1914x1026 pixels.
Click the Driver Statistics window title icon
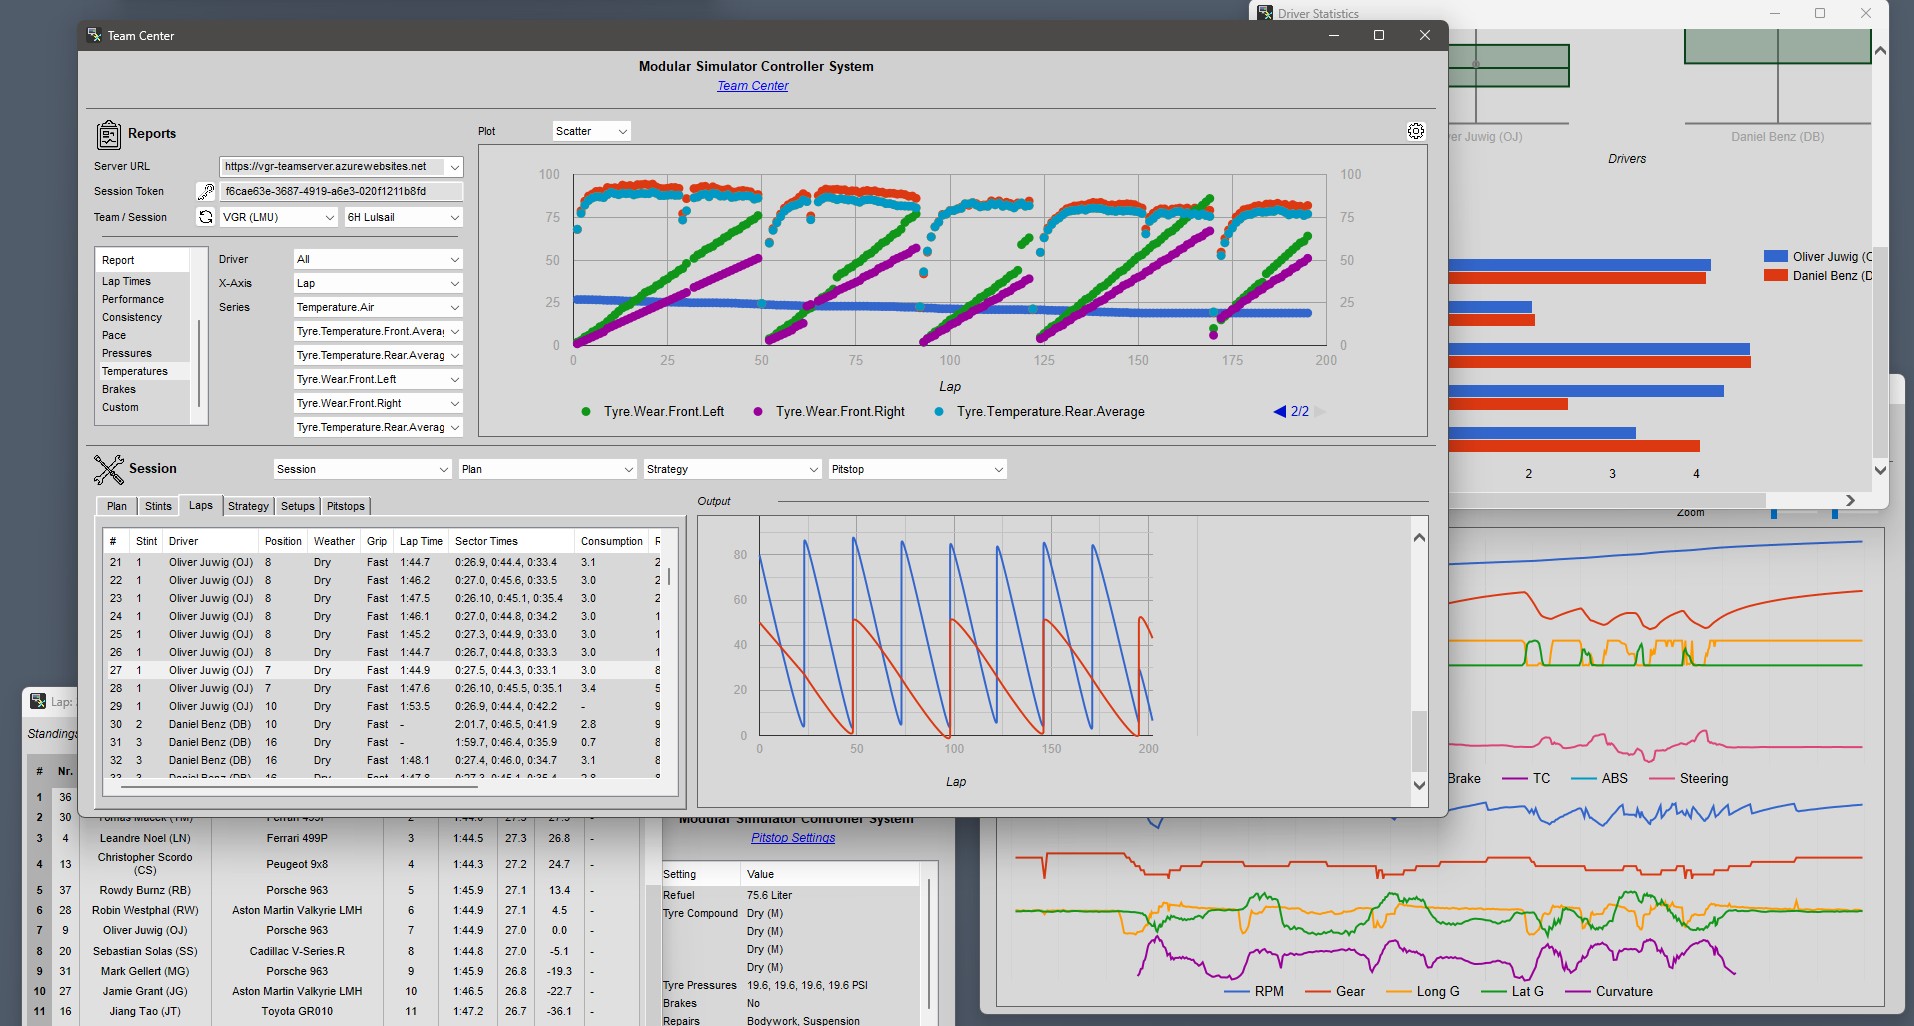(1265, 13)
